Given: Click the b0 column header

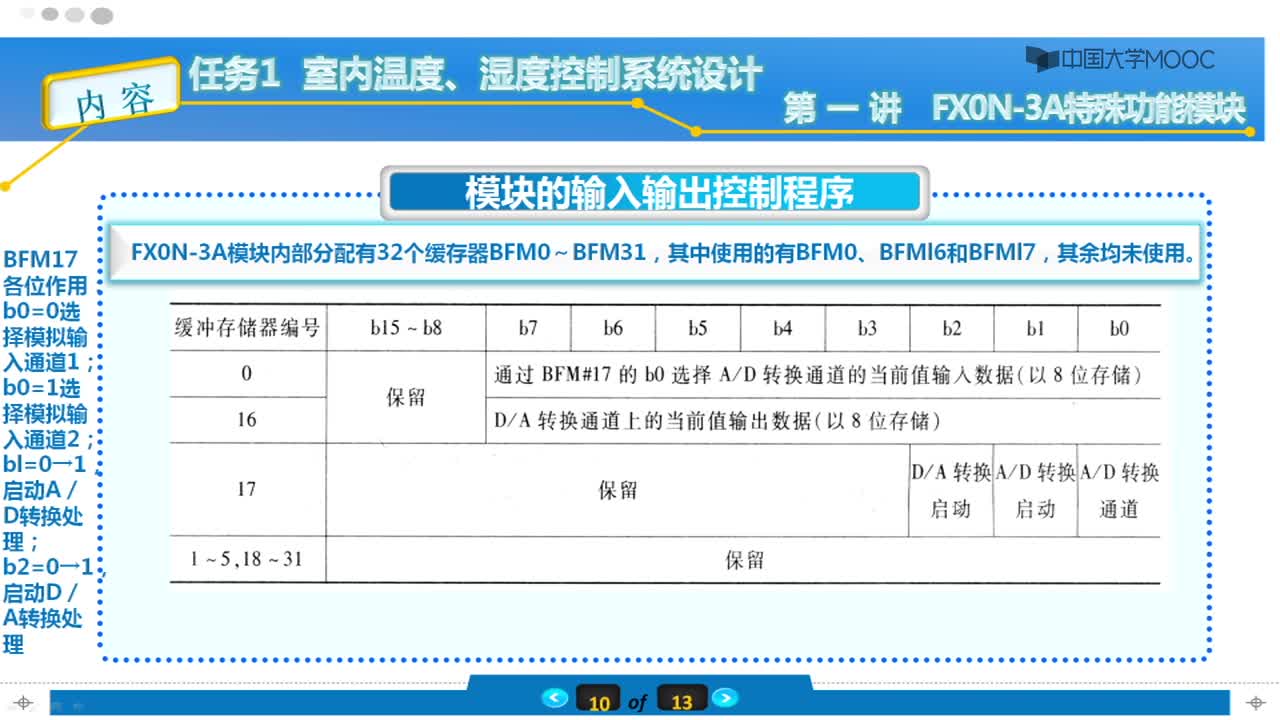Looking at the screenshot, I should click(1119, 327).
